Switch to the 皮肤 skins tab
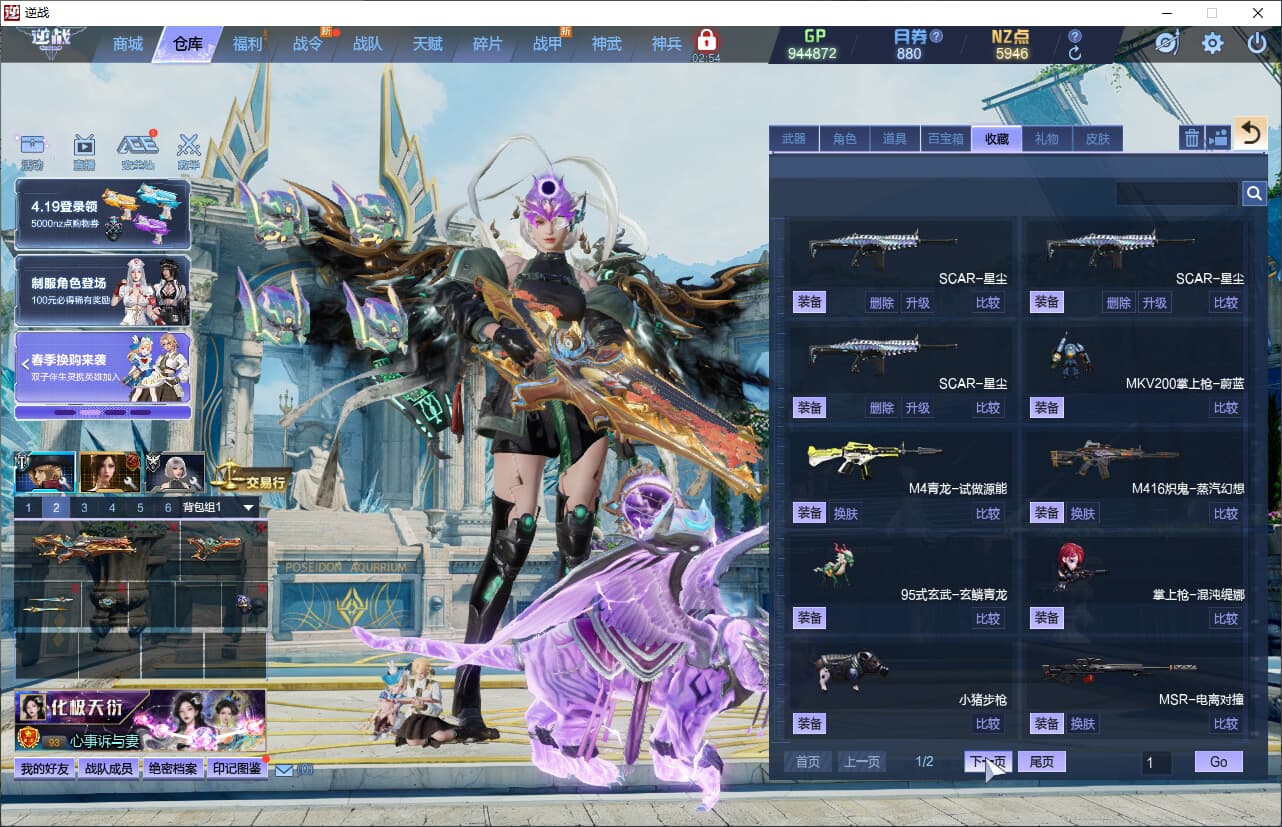The width and height of the screenshot is (1282, 827). click(1098, 139)
